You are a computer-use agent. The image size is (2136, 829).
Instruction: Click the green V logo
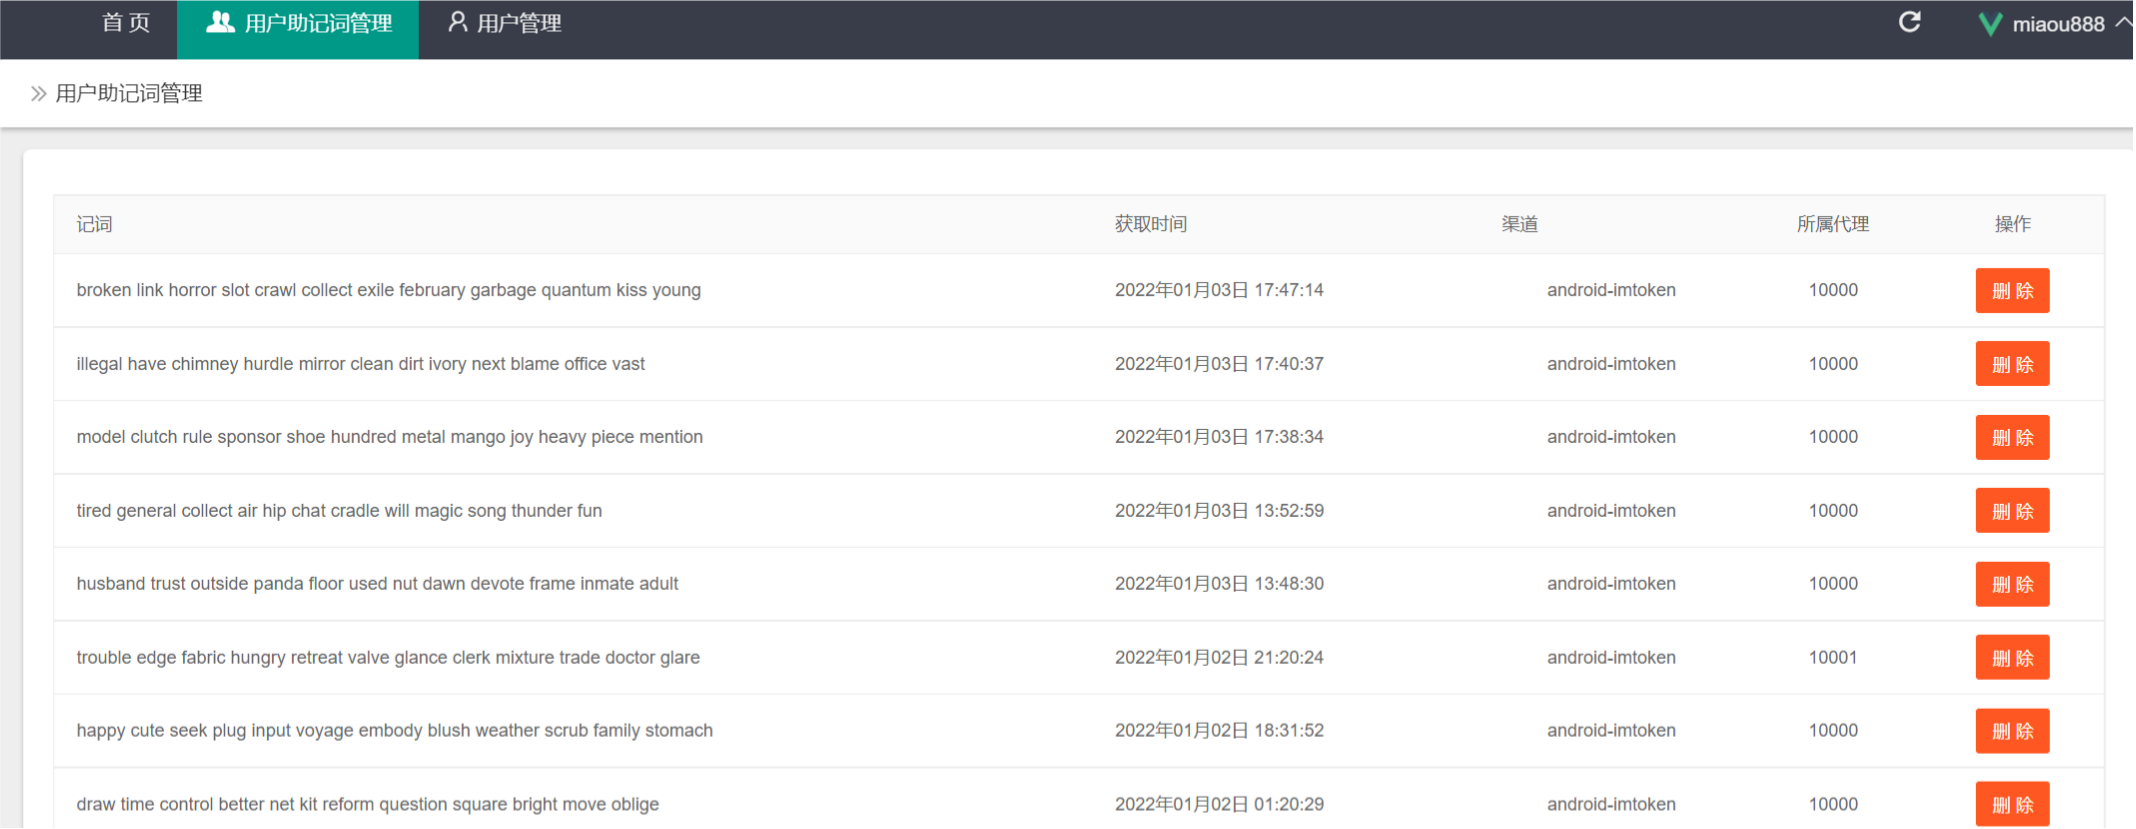point(1990,24)
